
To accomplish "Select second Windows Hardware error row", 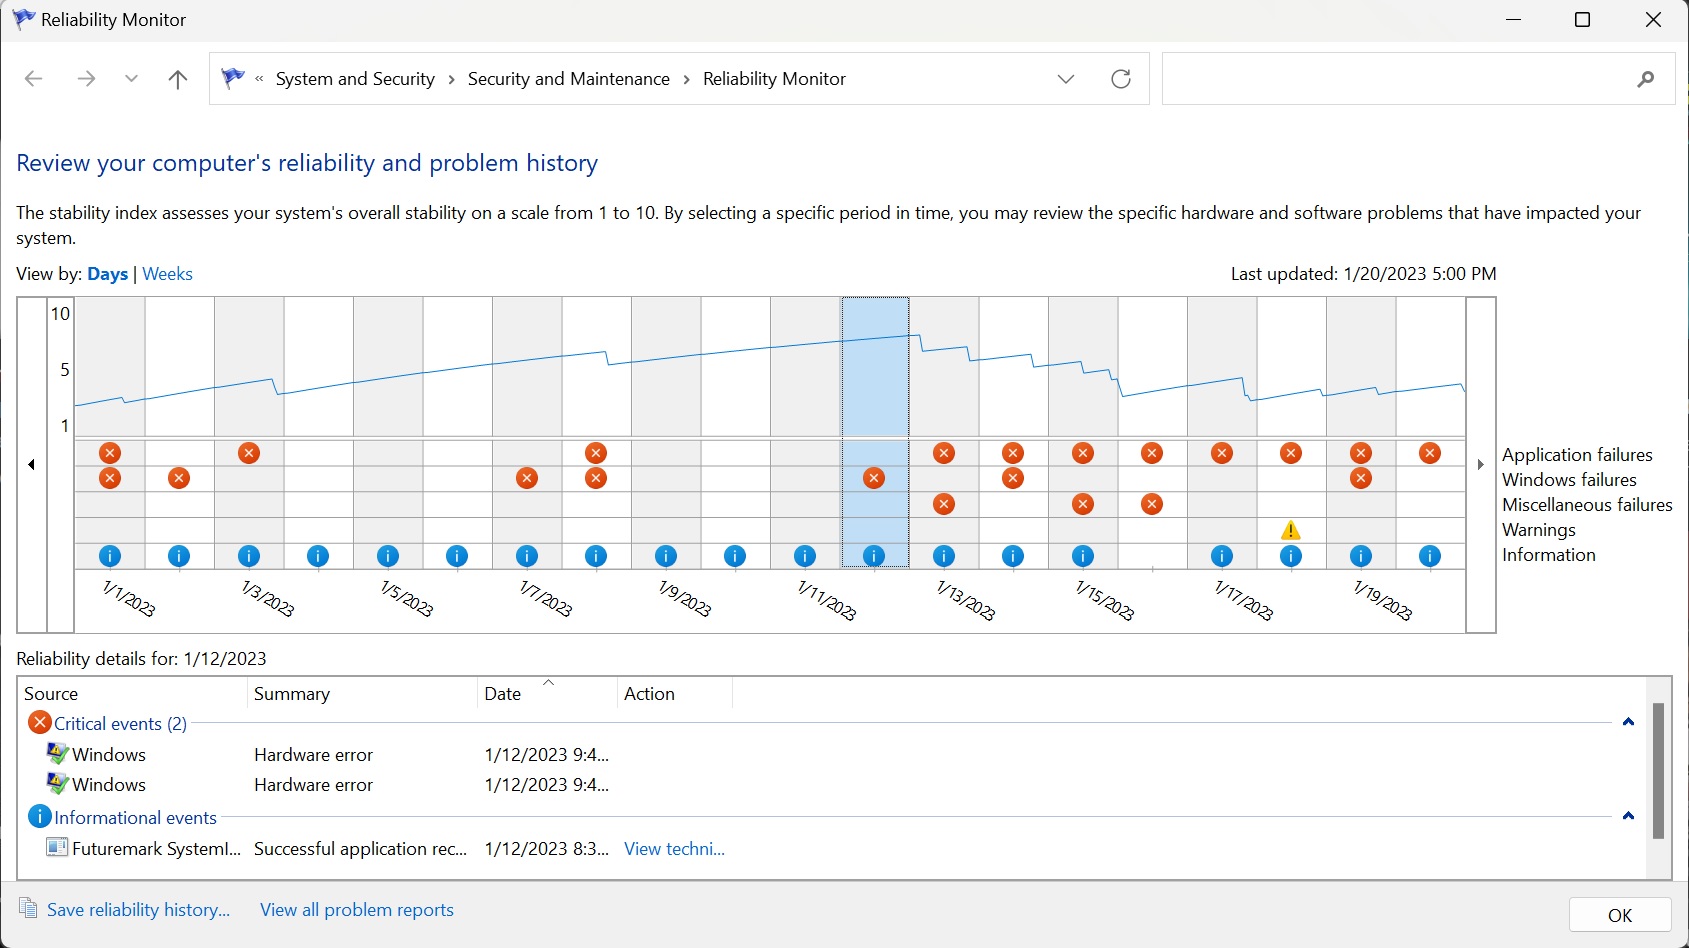I will (830, 785).
